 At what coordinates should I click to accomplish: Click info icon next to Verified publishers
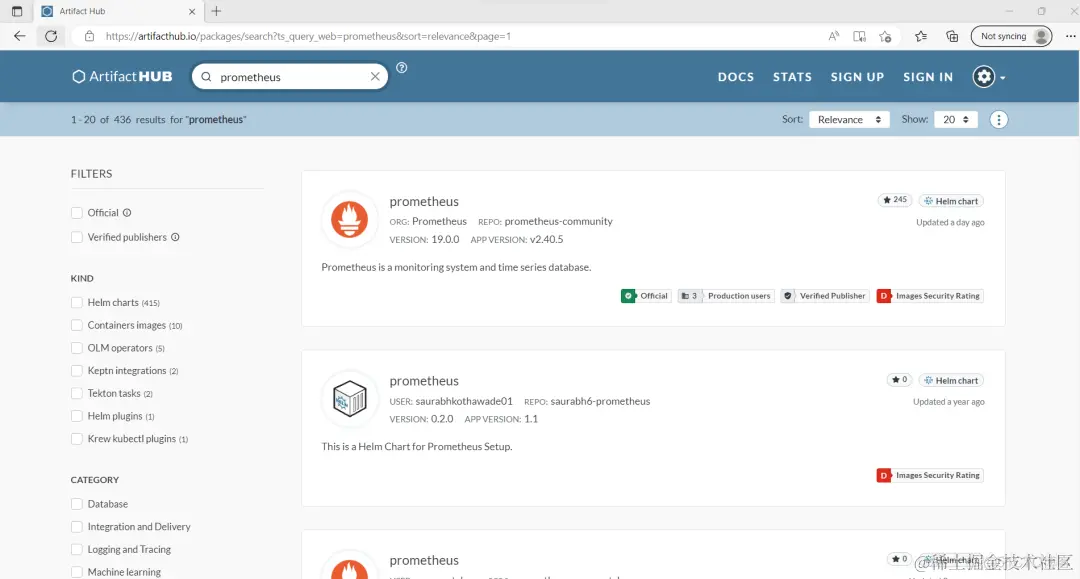coord(175,237)
